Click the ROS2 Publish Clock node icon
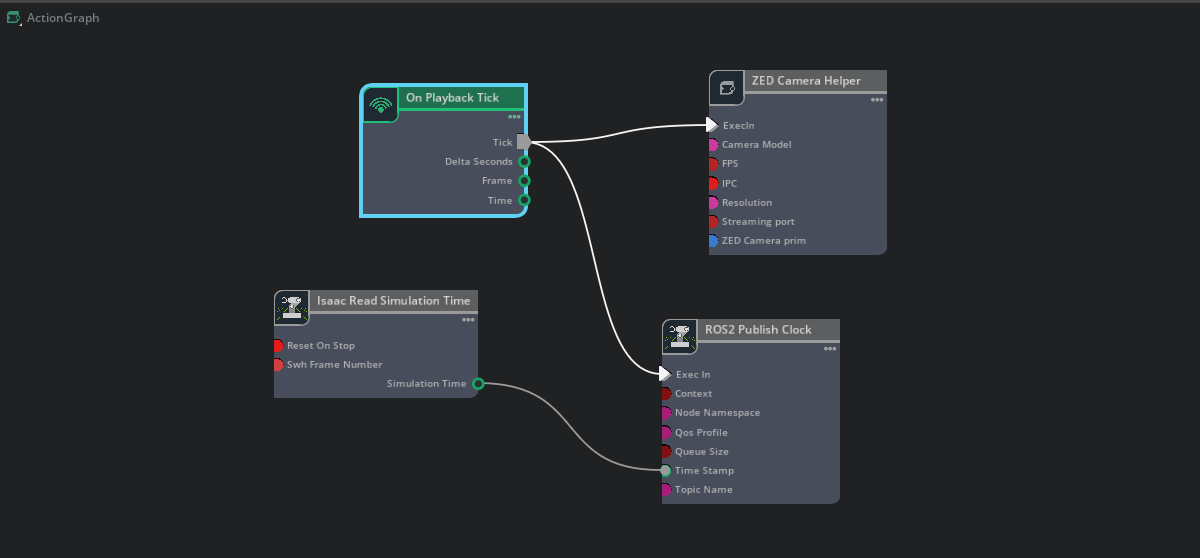Image resolution: width=1200 pixels, height=558 pixels. tap(680, 337)
